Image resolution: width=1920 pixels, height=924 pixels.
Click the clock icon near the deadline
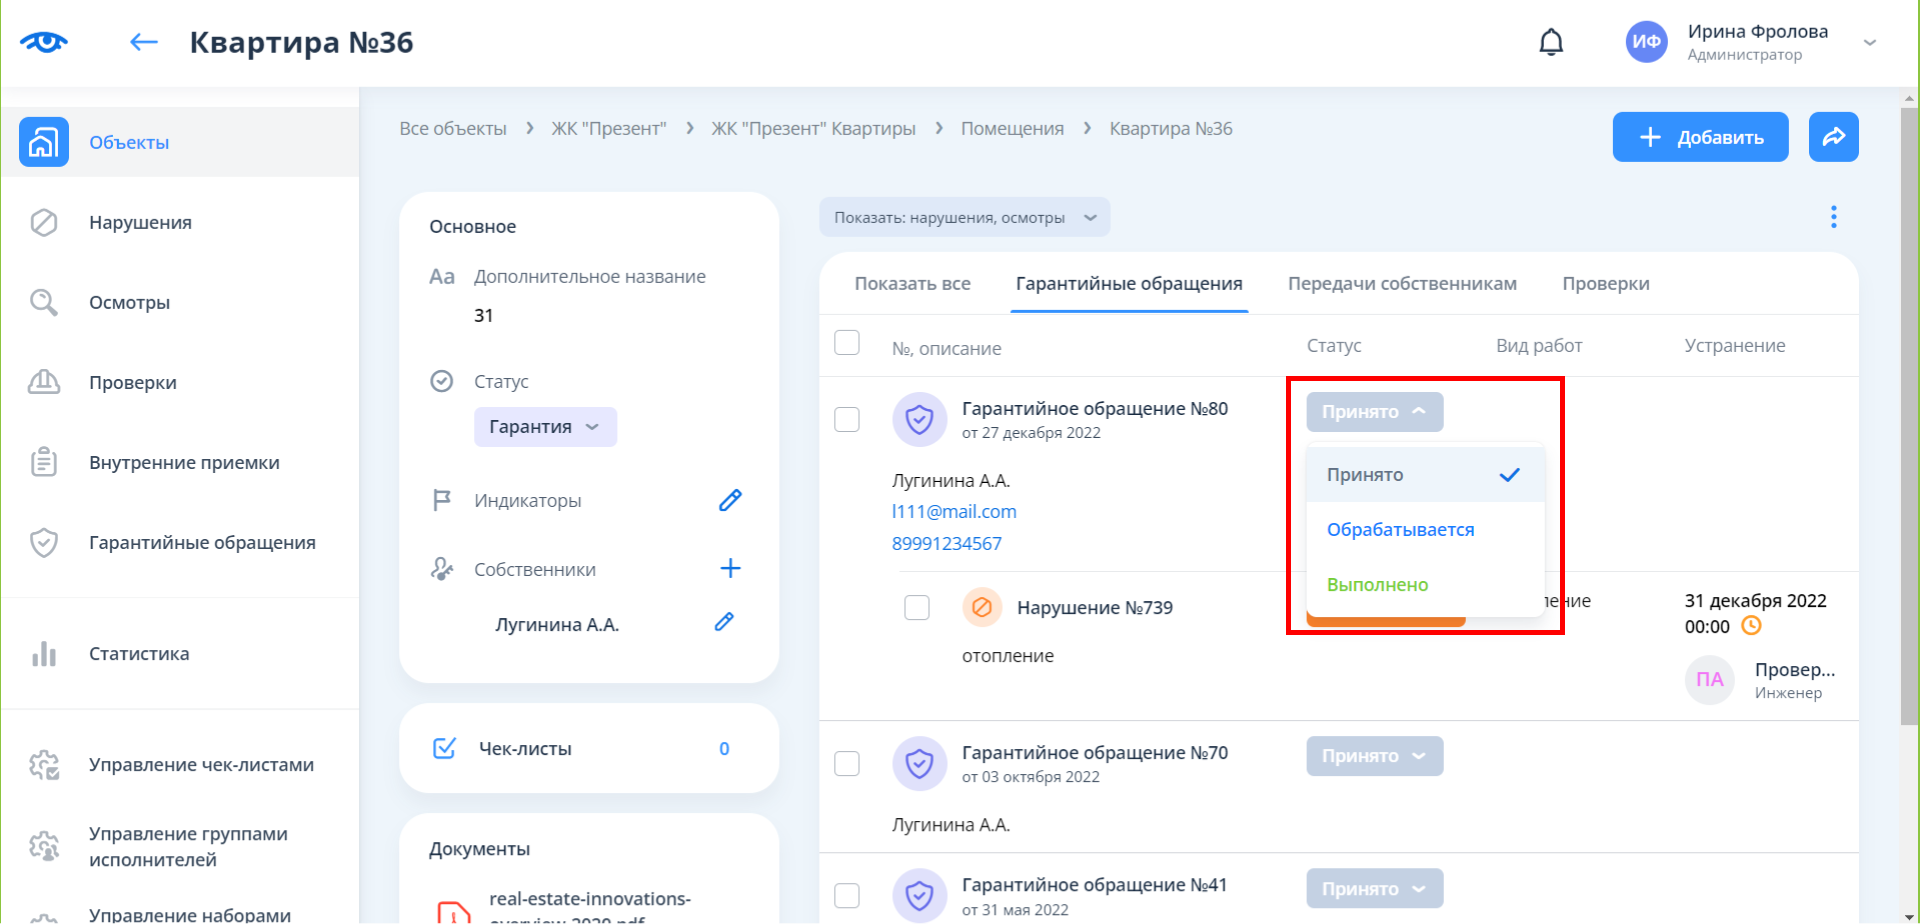click(1751, 626)
